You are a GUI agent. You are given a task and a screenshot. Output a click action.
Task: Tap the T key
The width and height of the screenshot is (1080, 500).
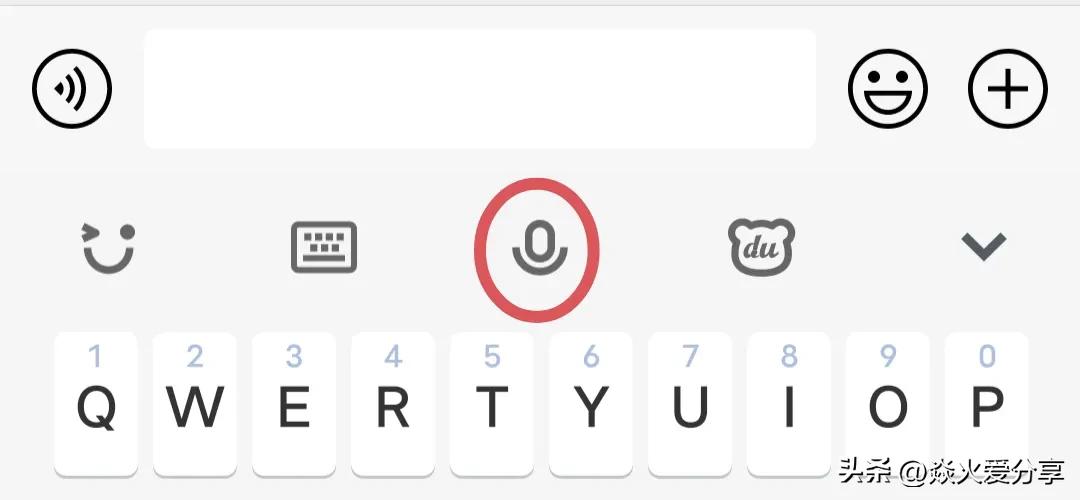coord(492,404)
